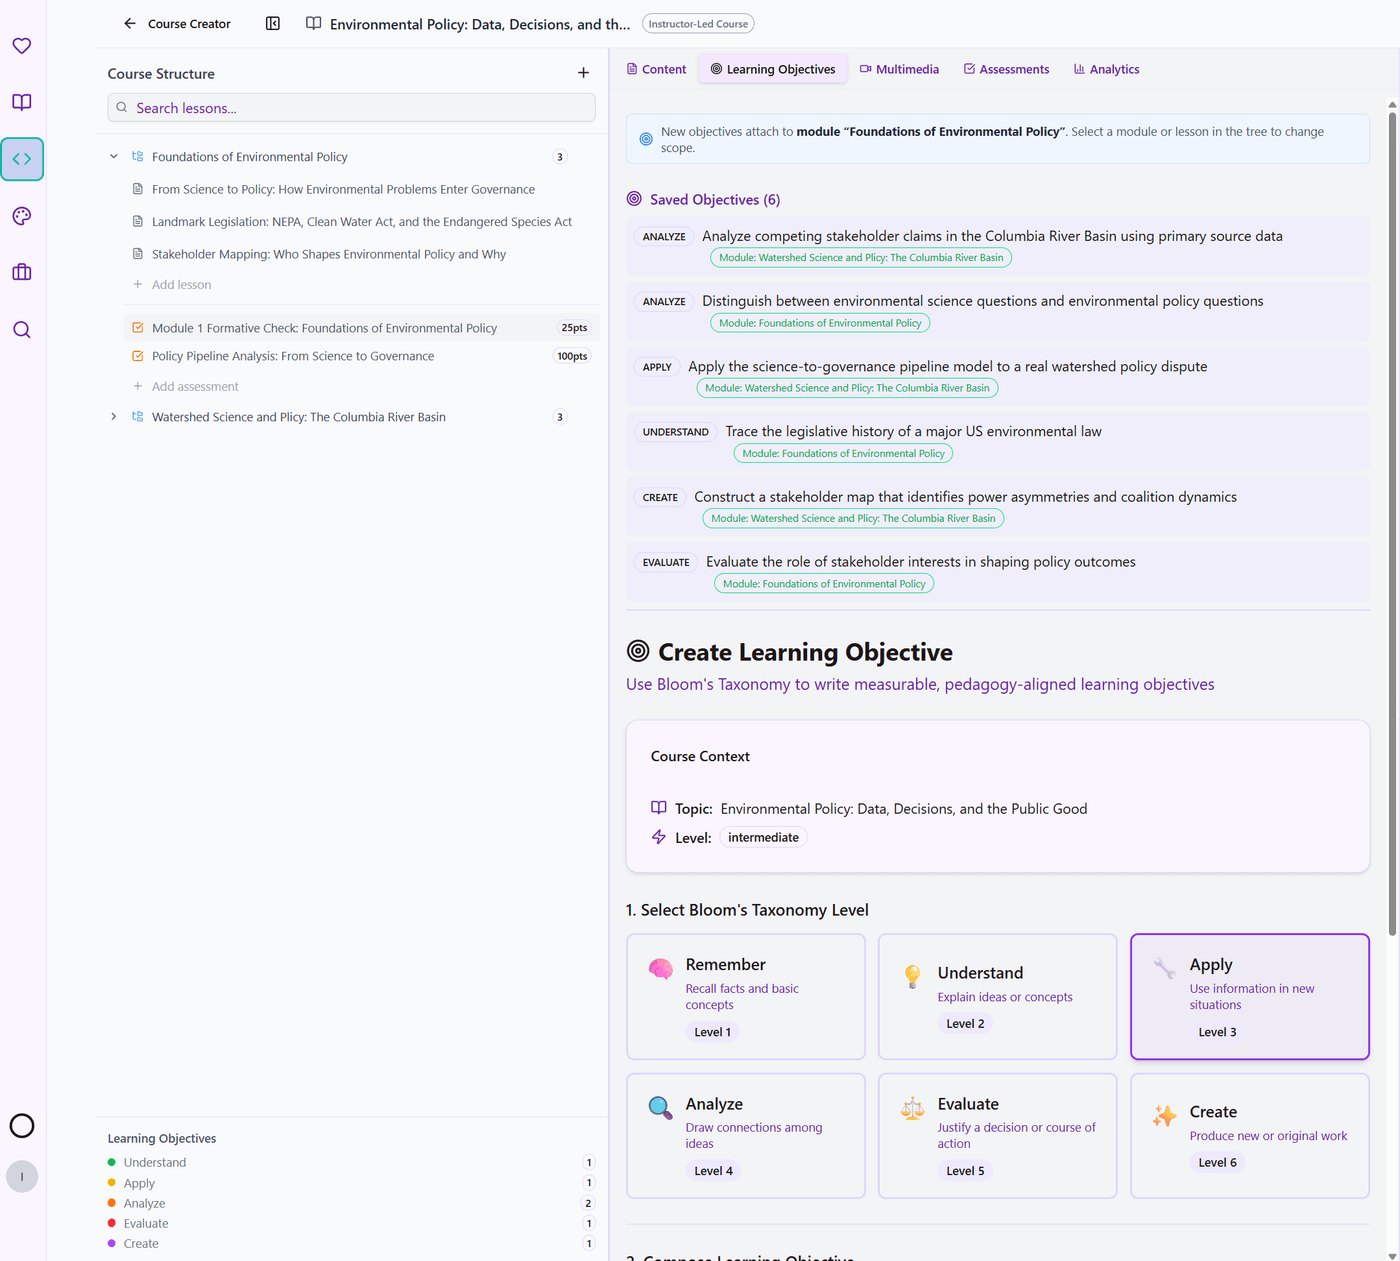The image size is (1400, 1261).
Task: Click the lightning bolt icon beside Level
Action: tap(658, 837)
